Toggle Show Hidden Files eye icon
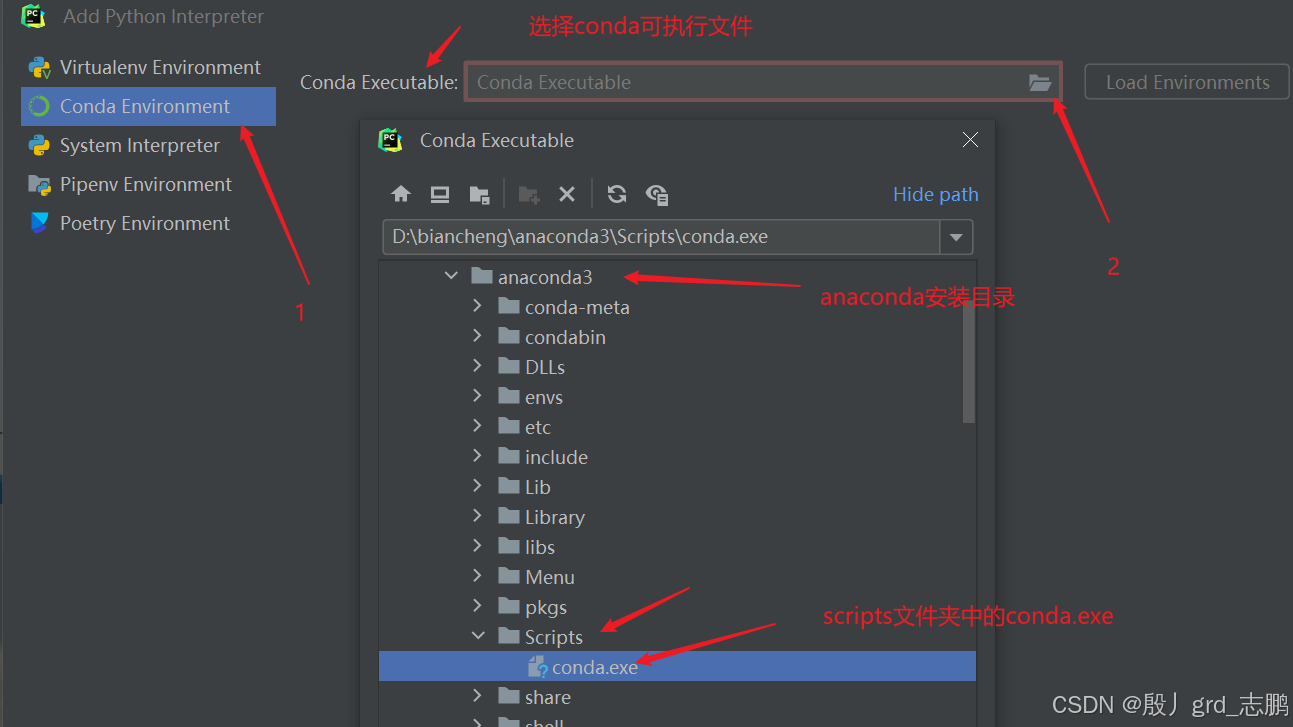Image resolution: width=1293 pixels, height=727 pixels. click(x=657, y=194)
